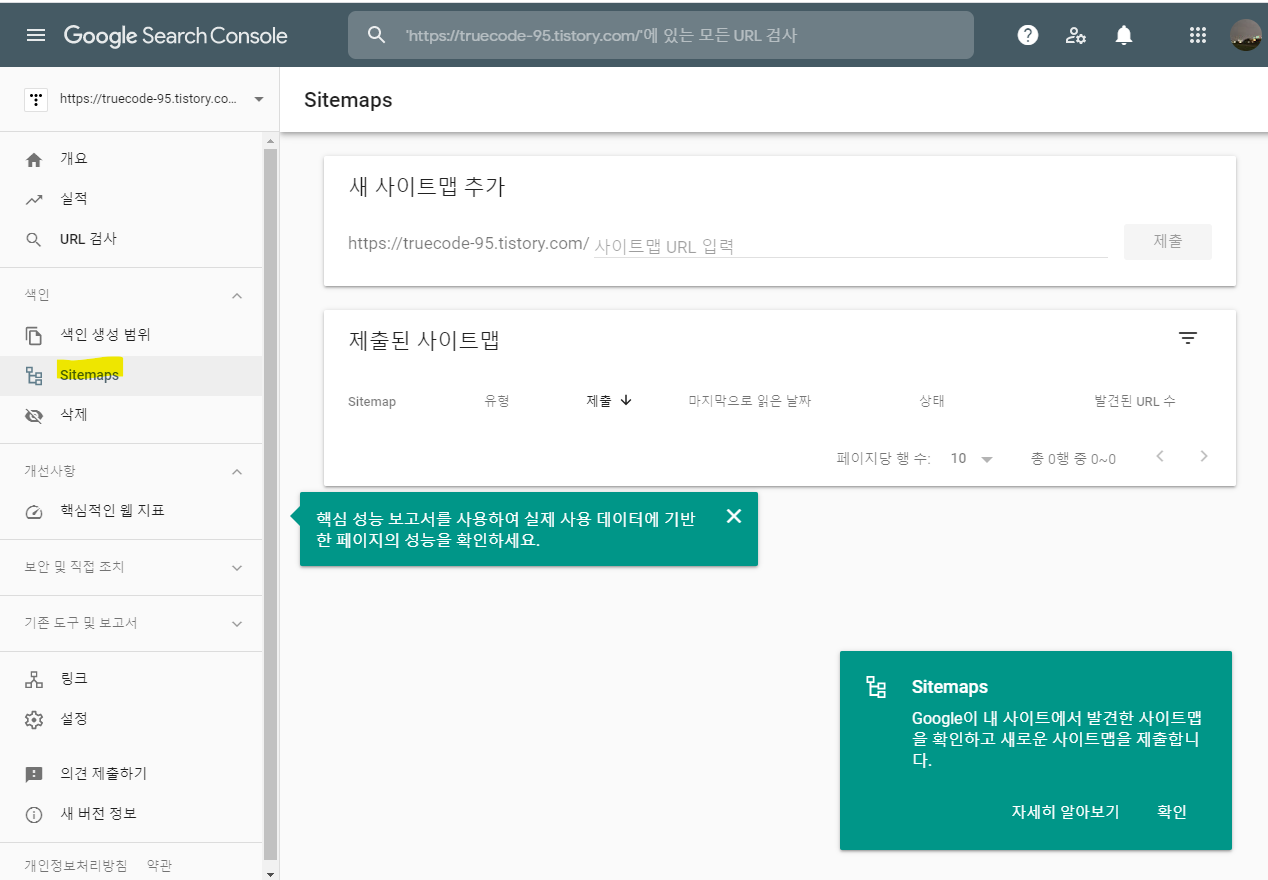Image resolution: width=1268 pixels, height=880 pixels.
Task: Open the property selector dropdown arrow
Action: point(259,99)
